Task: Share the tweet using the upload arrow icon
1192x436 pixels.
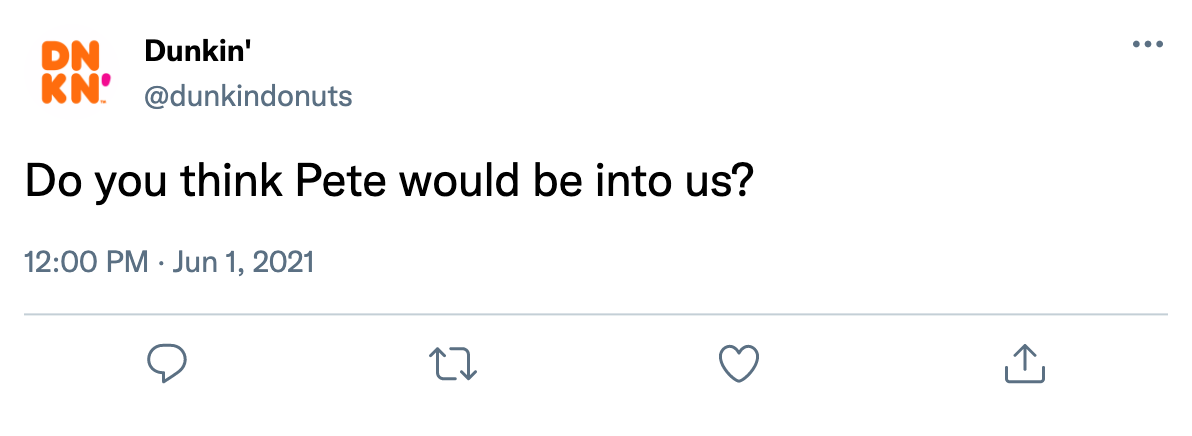Action: click(x=1024, y=364)
